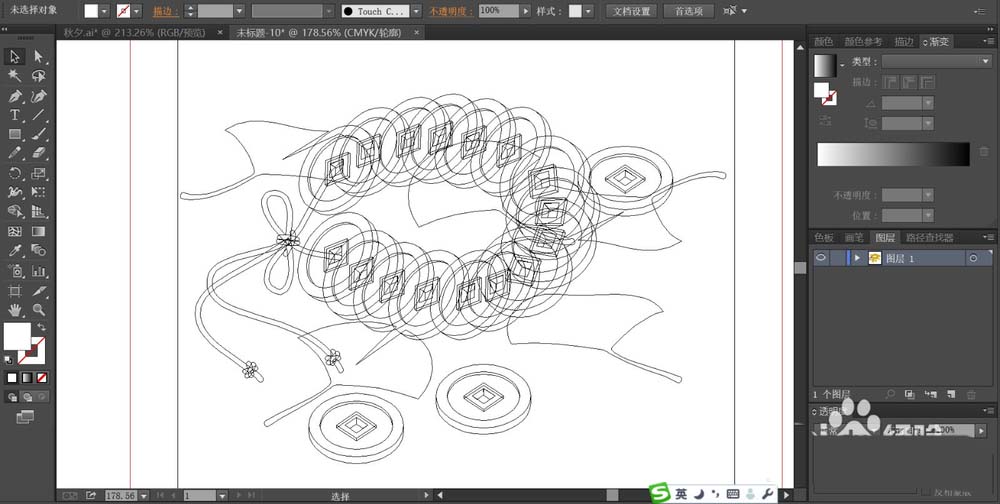Viewport: 1000px width, 504px height.
Task: Click the target circle of 图层 1
Action: tap(973, 258)
